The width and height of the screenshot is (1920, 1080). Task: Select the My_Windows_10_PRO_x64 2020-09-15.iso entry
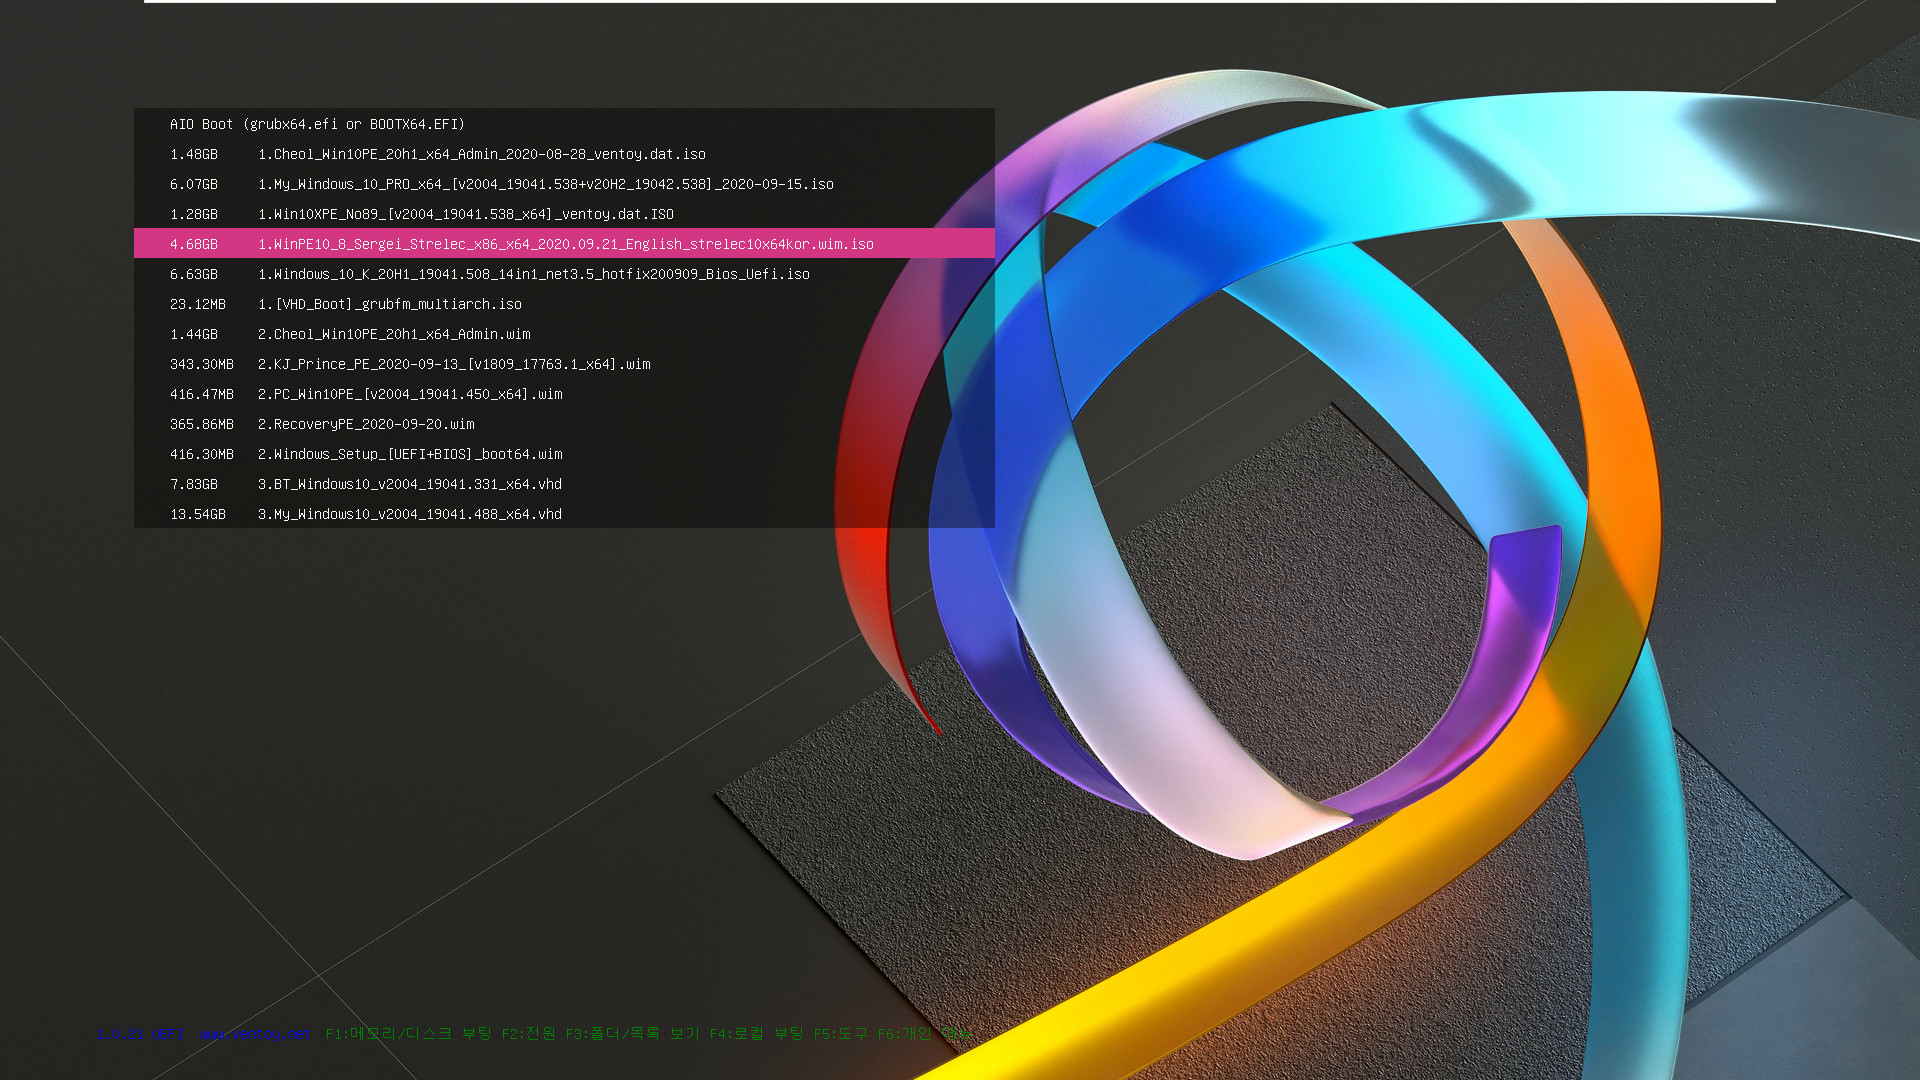point(564,184)
